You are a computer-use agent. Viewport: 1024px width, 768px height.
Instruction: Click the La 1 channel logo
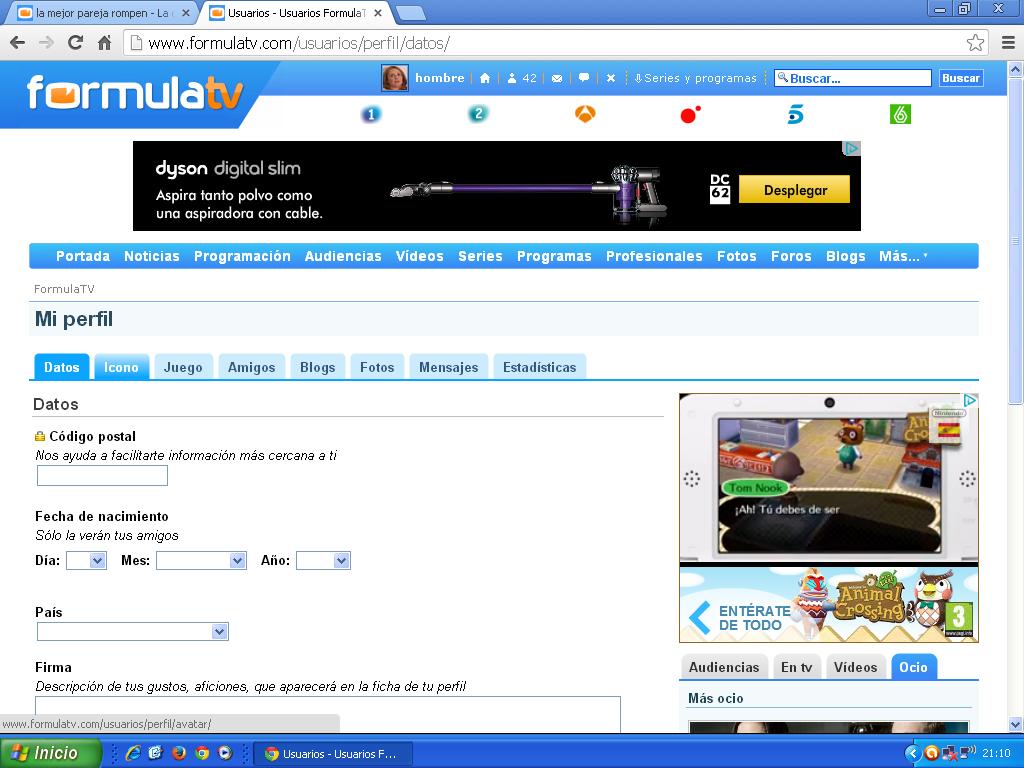371,115
